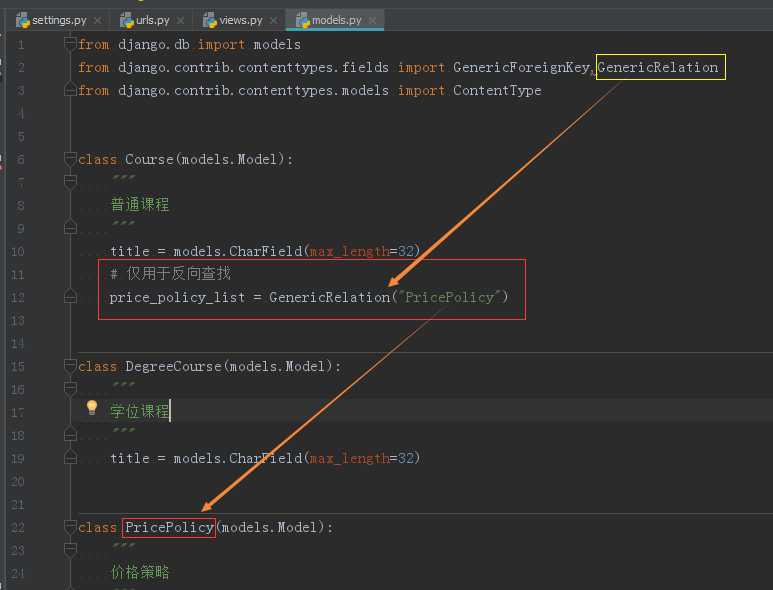Viewport: 773px width, 590px height.
Task: Collapse the PricePolicy class at line 22
Action: pyautogui.click(x=70, y=526)
